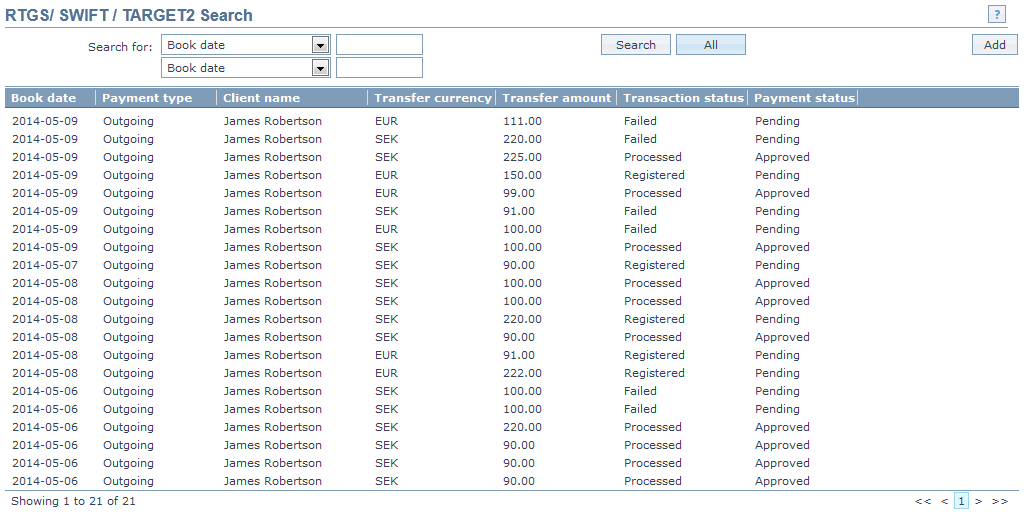Click Outgoing in the 2014-05-07 row
The image size is (1026, 516).
tap(128, 265)
